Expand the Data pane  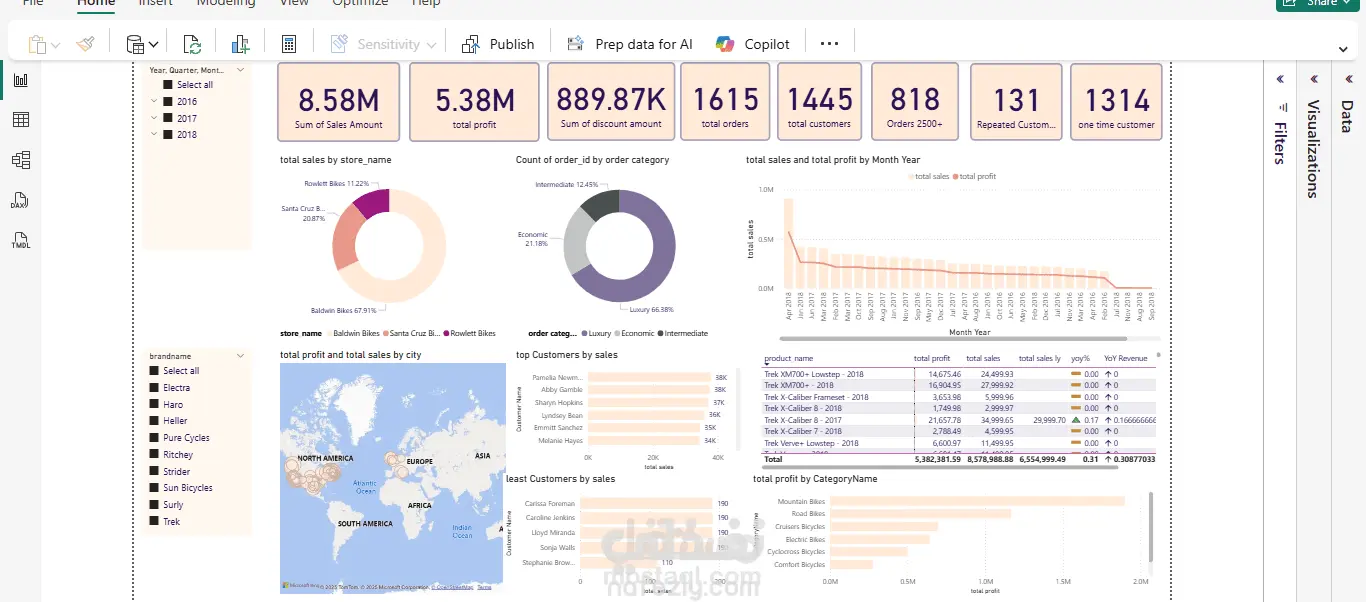1347,79
